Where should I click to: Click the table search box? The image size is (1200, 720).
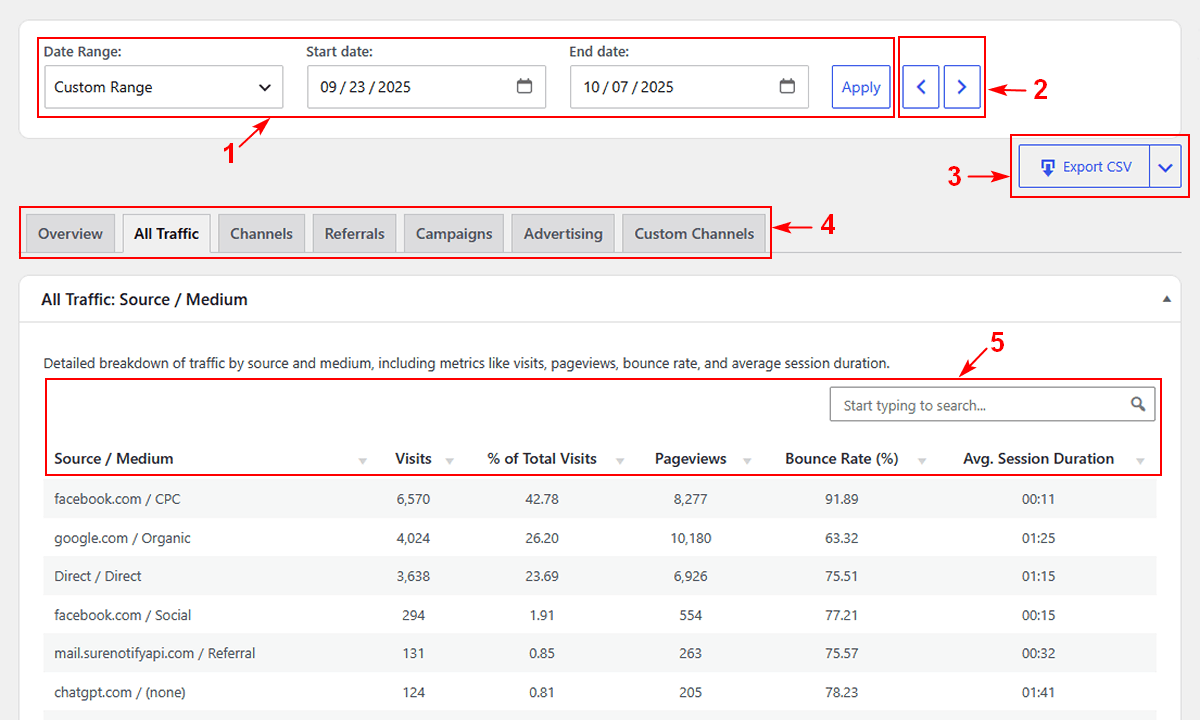tap(992, 405)
